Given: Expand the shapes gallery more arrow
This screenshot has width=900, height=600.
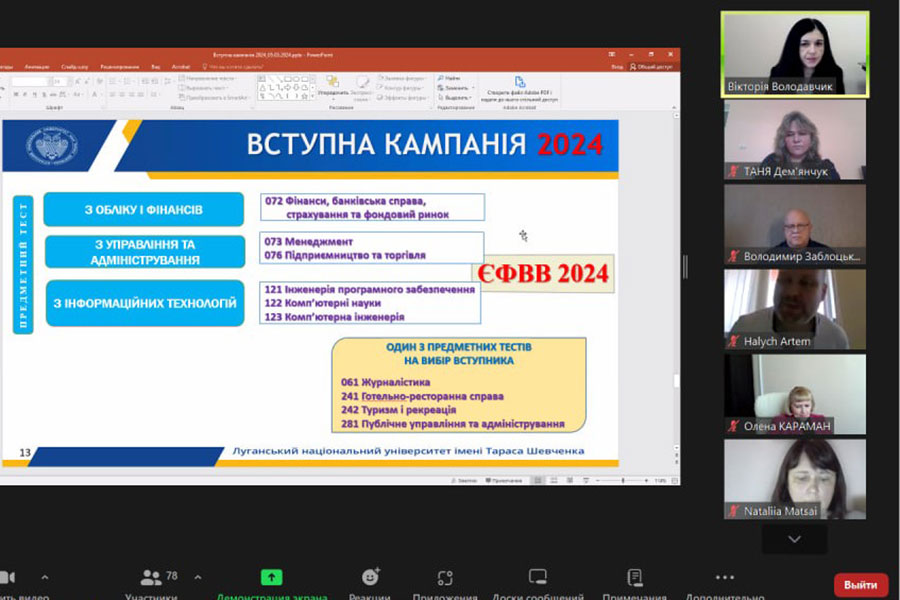Looking at the screenshot, I should [x=312, y=97].
